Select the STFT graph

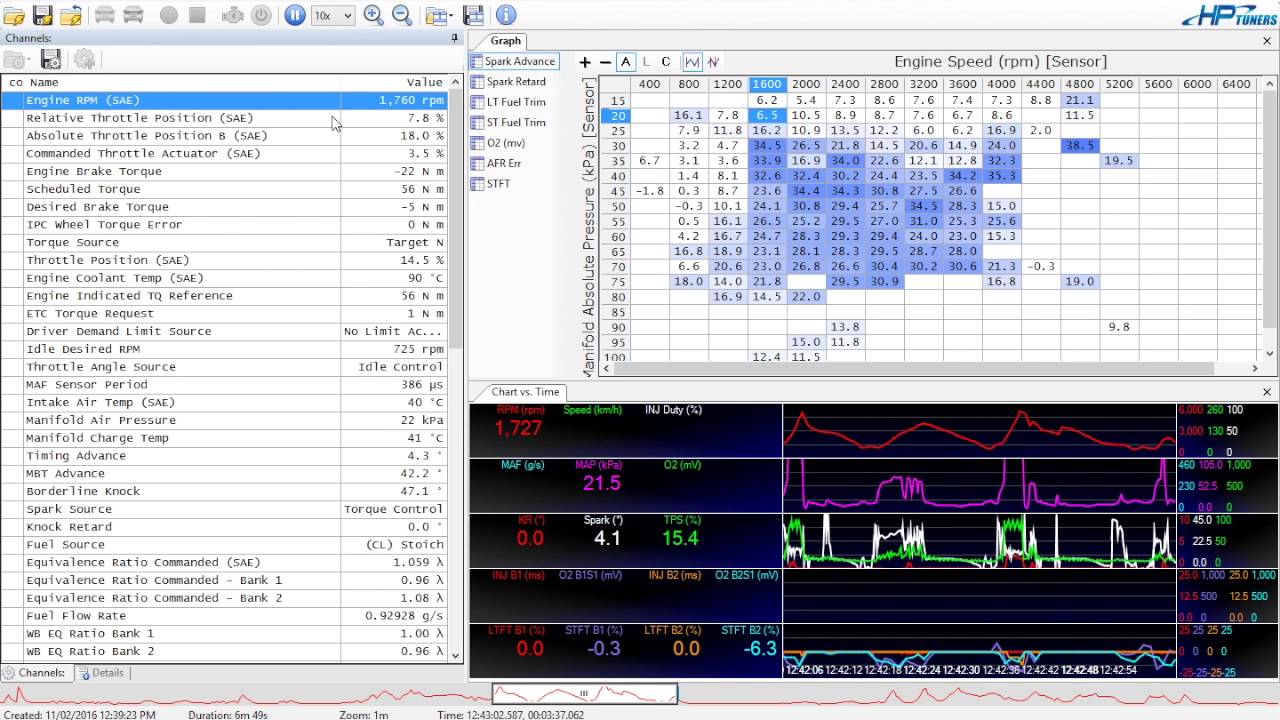[490, 183]
